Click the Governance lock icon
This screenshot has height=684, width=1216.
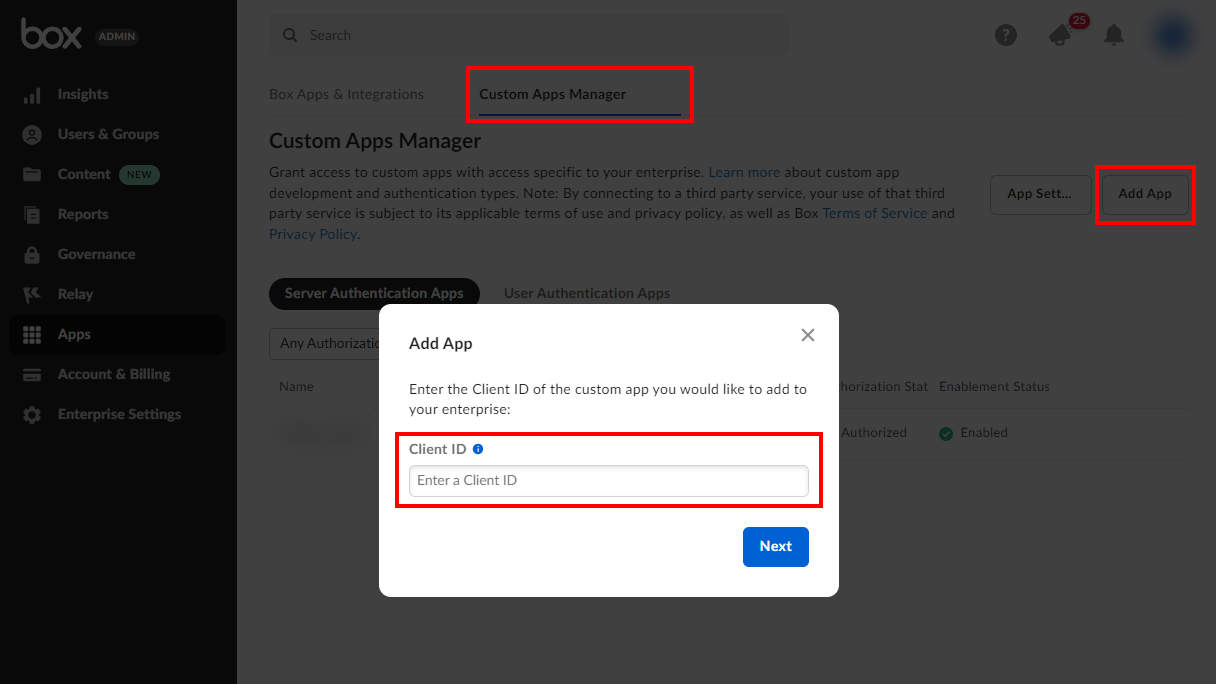(32, 255)
